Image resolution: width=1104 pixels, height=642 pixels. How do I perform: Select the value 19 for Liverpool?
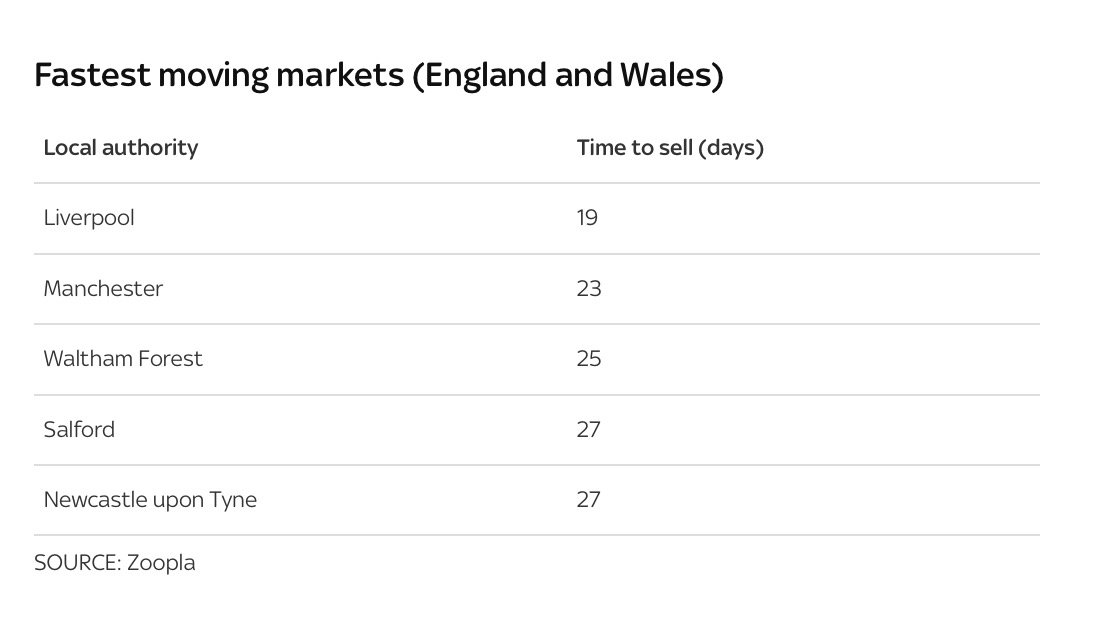coord(587,218)
